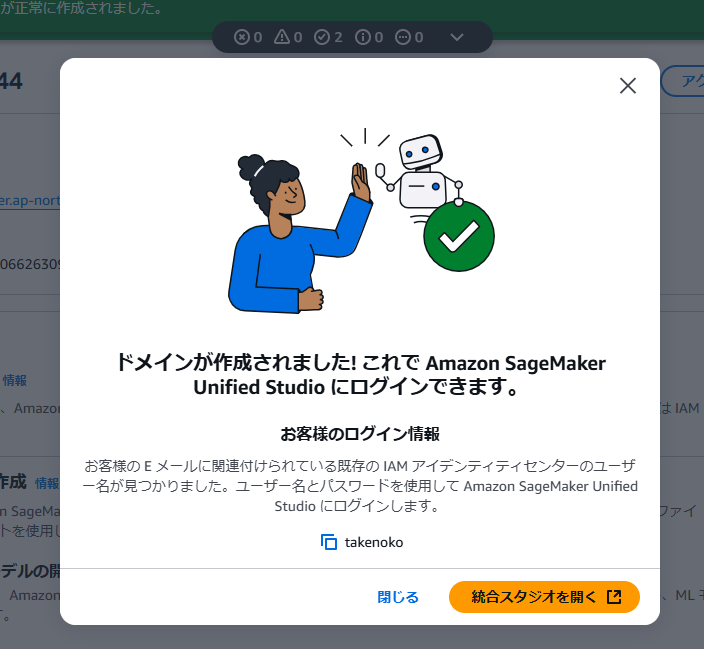Click the 情報 link behind the dialog at left
Image resolution: width=704 pixels, height=649 pixels.
[15, 380]
